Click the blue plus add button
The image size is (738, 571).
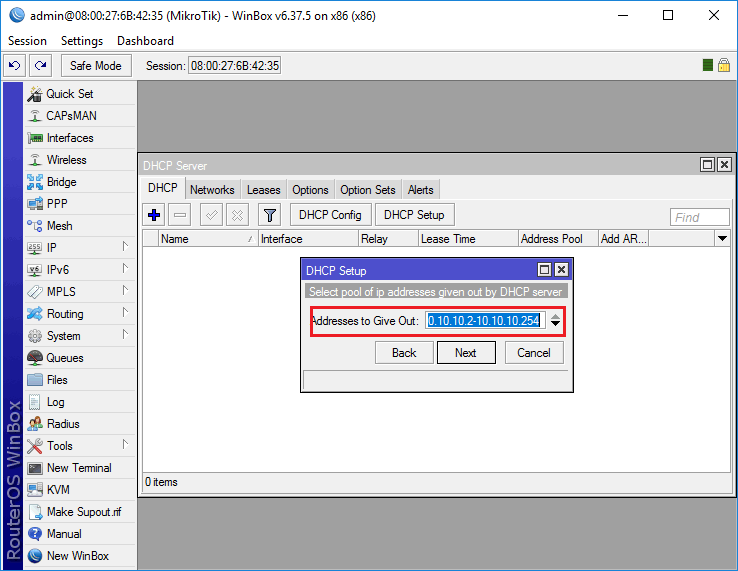[154, 215]
